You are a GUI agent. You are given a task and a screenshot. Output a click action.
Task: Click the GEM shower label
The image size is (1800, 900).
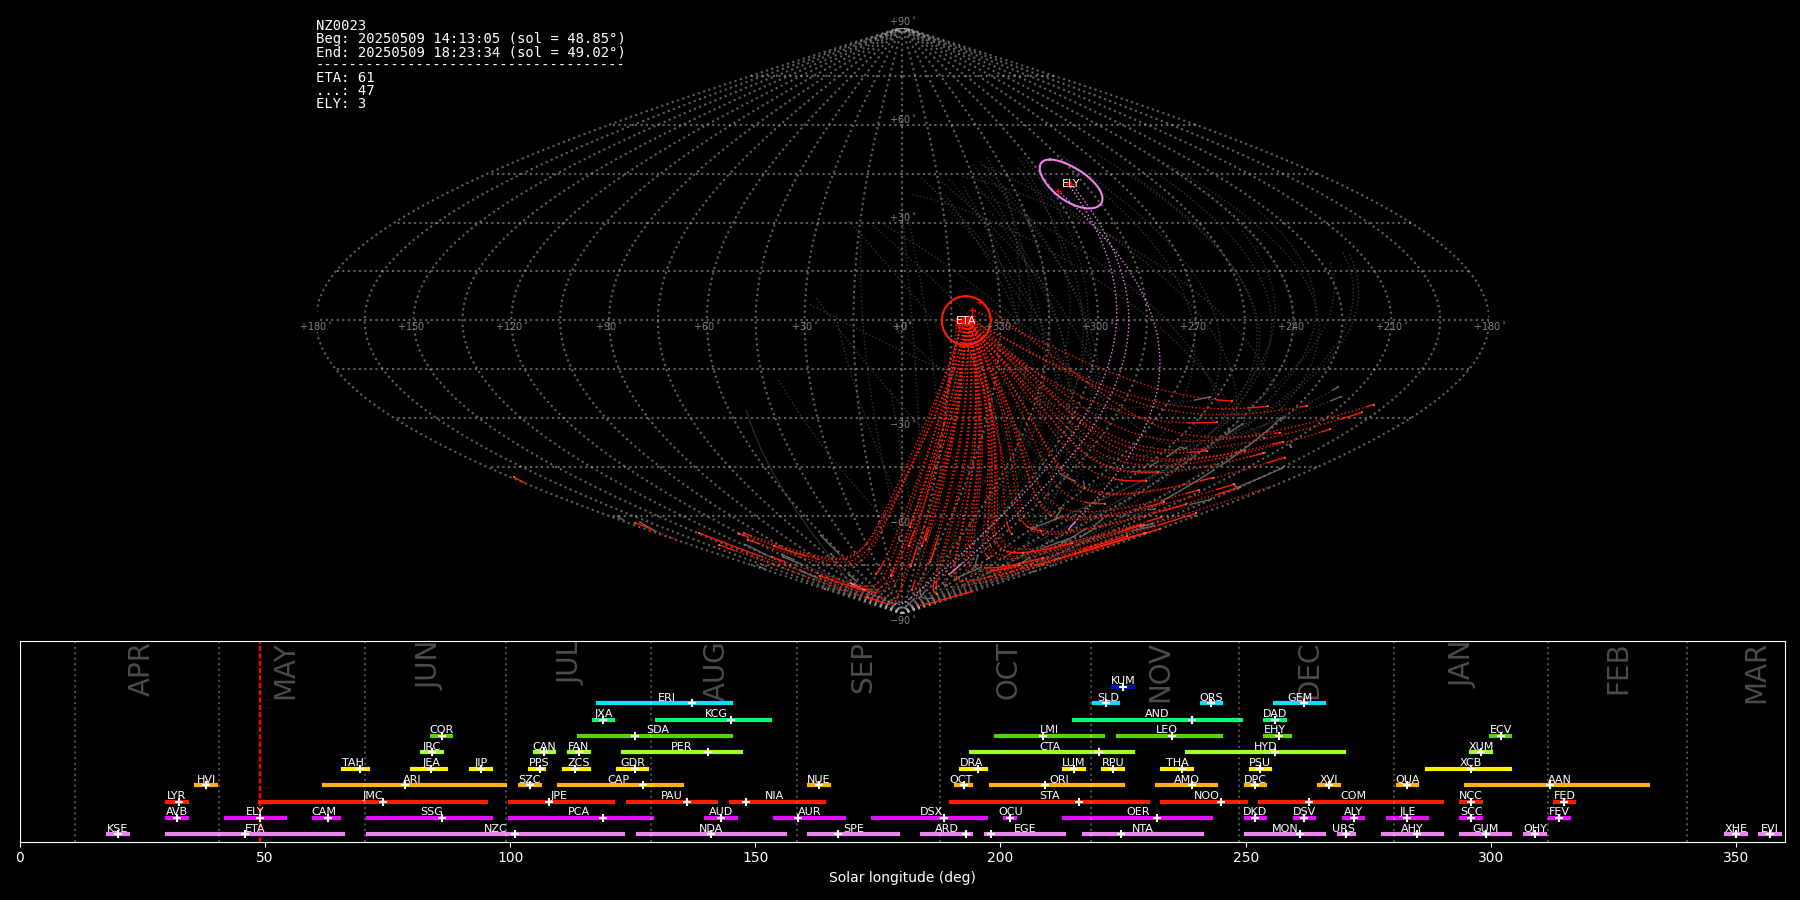point(1300,698)
